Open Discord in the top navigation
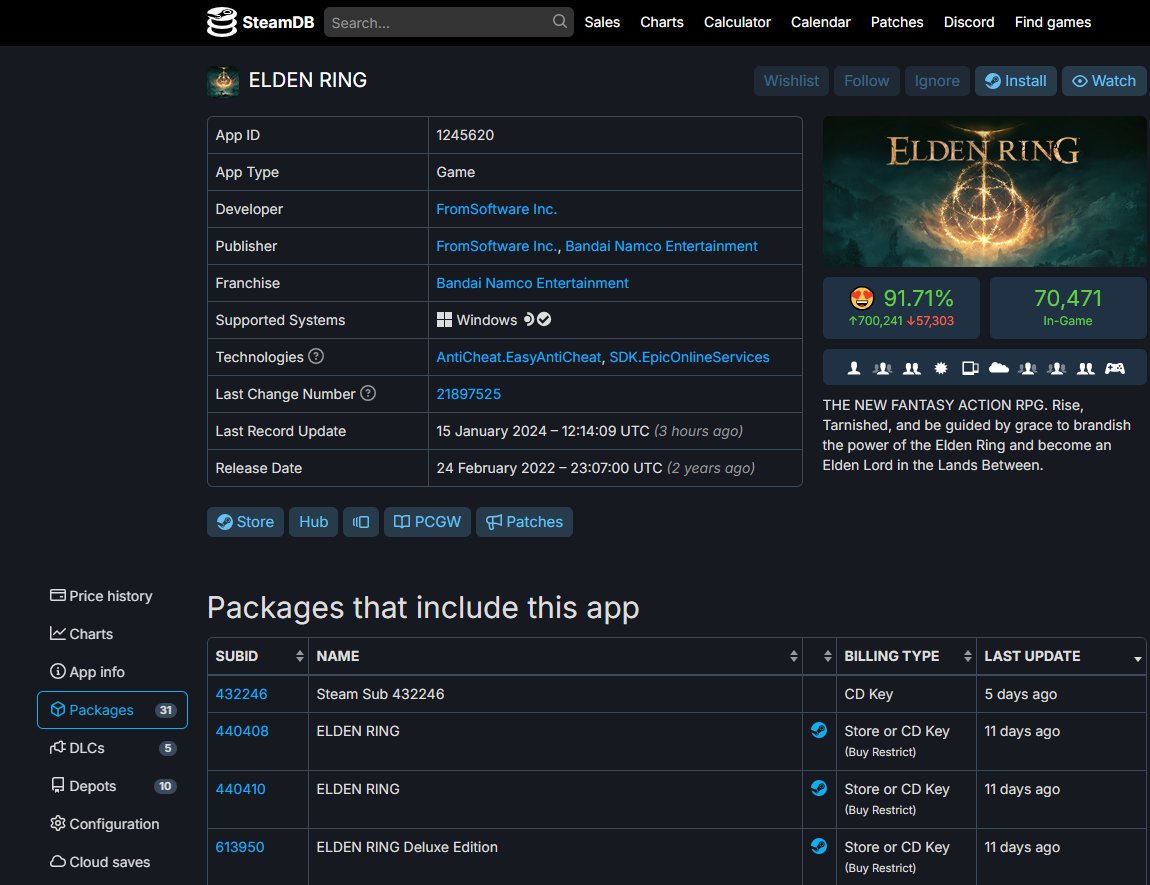Viewport: 1150px width, 885px height. tap(969, 22)
